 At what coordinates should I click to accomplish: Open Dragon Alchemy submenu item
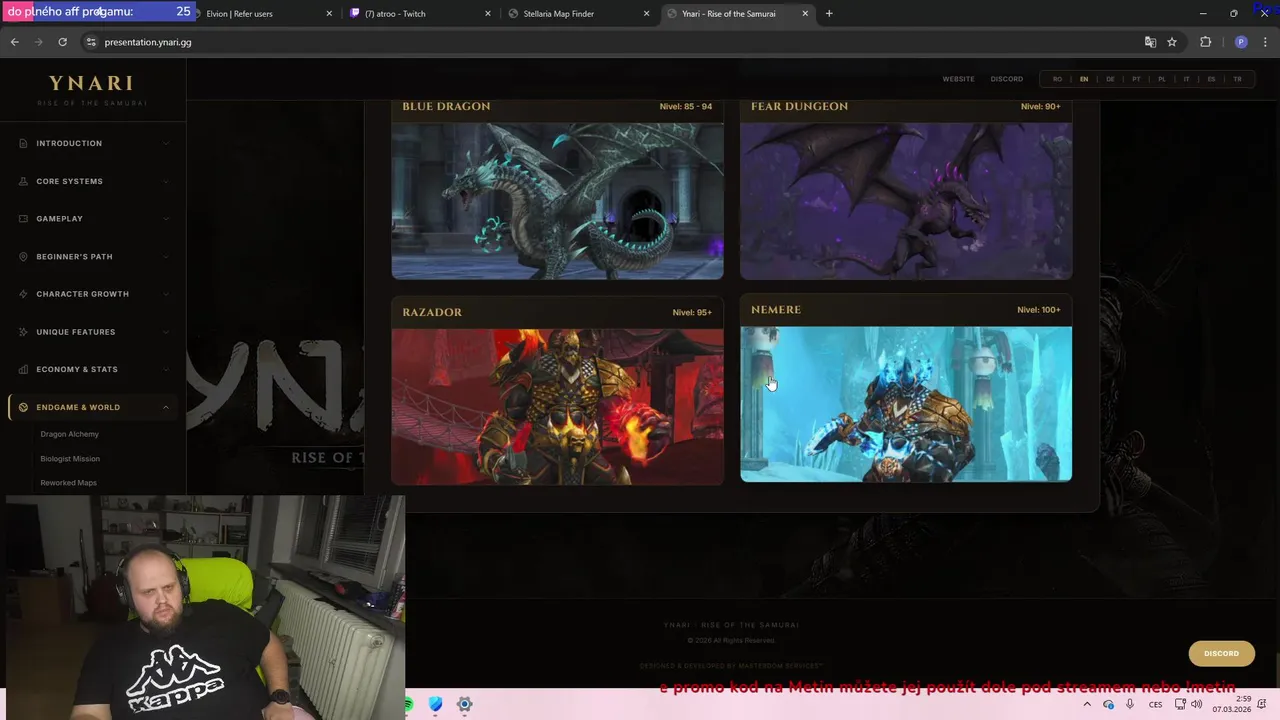[x=69, y=434]
